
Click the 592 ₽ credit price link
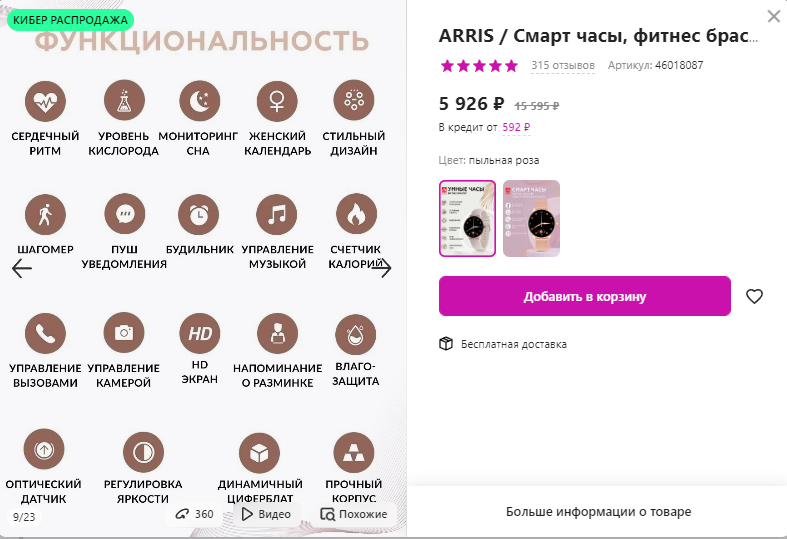point(516,127)
